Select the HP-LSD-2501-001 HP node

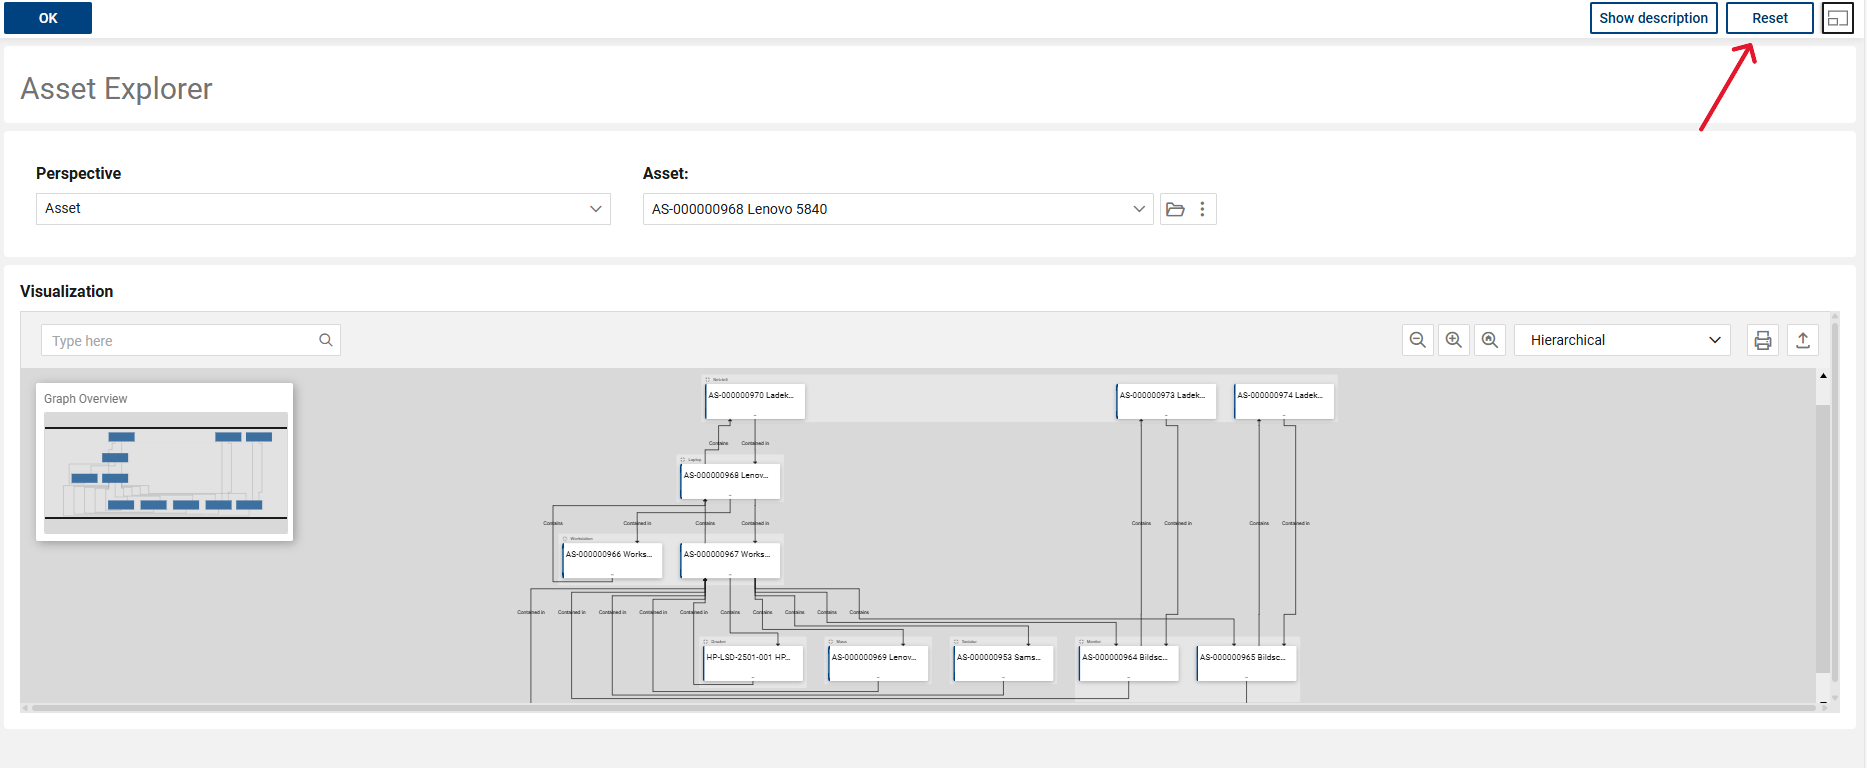click(753, 662)
